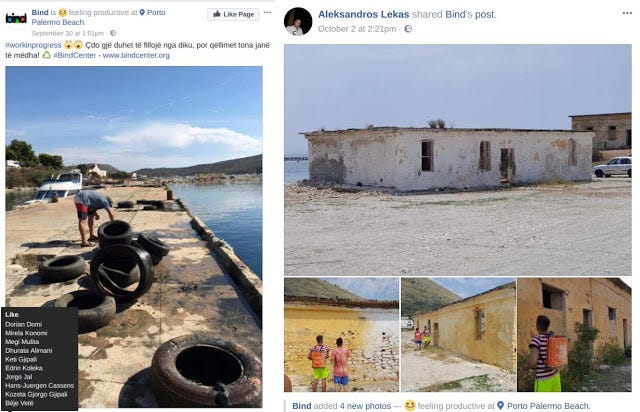Click the '4 new photos' link
The width and height of the screenshot is (640, 412).
point(365,406)
